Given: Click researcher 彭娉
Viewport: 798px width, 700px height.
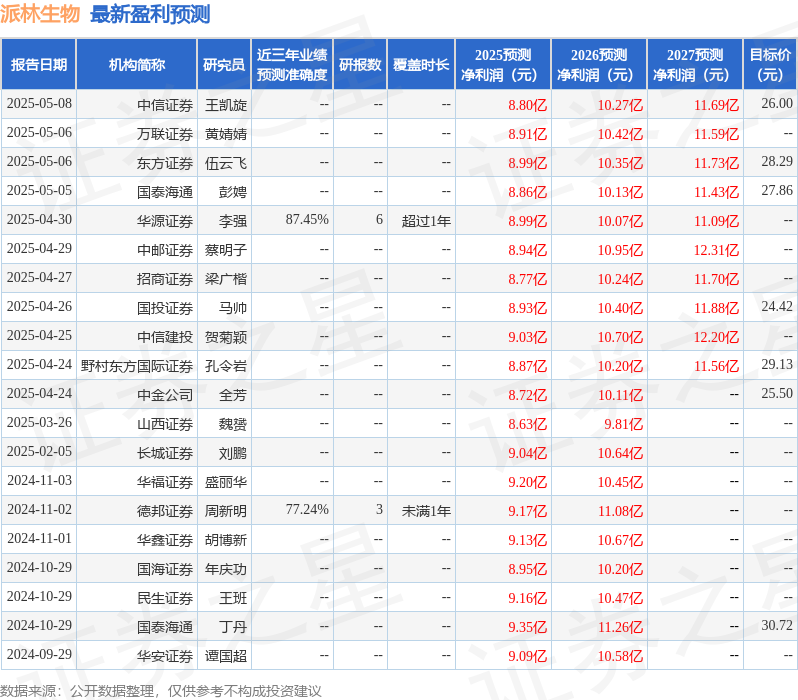Looking at the screenshot, I should click(233, 192).
